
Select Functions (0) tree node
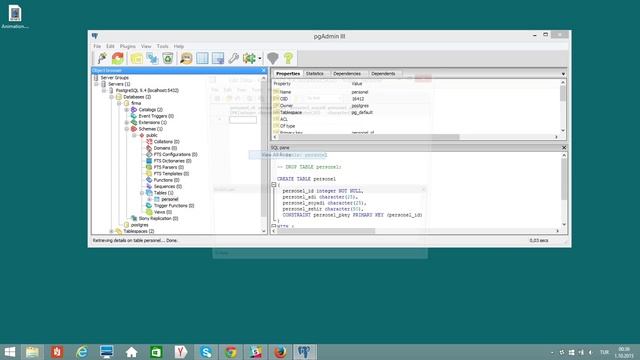pos(167,180)
